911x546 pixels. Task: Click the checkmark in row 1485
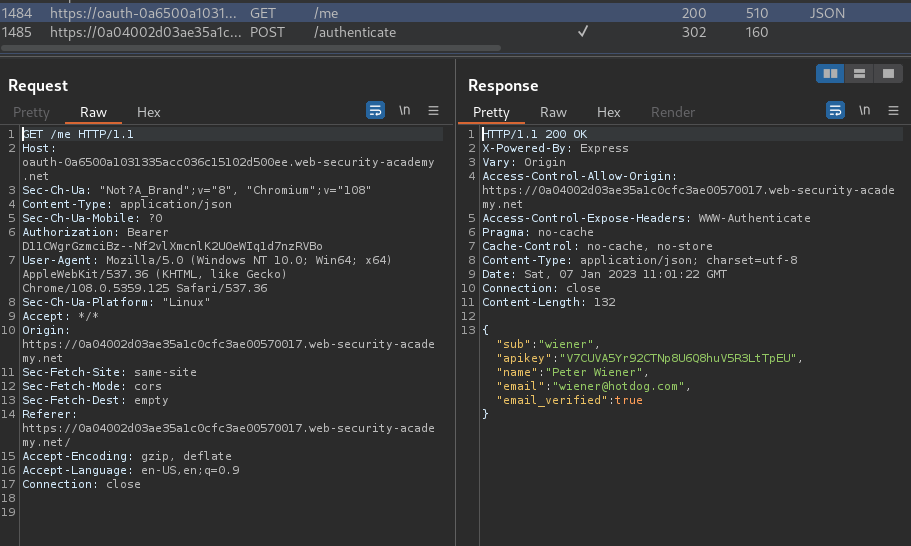tap(583, 31)
